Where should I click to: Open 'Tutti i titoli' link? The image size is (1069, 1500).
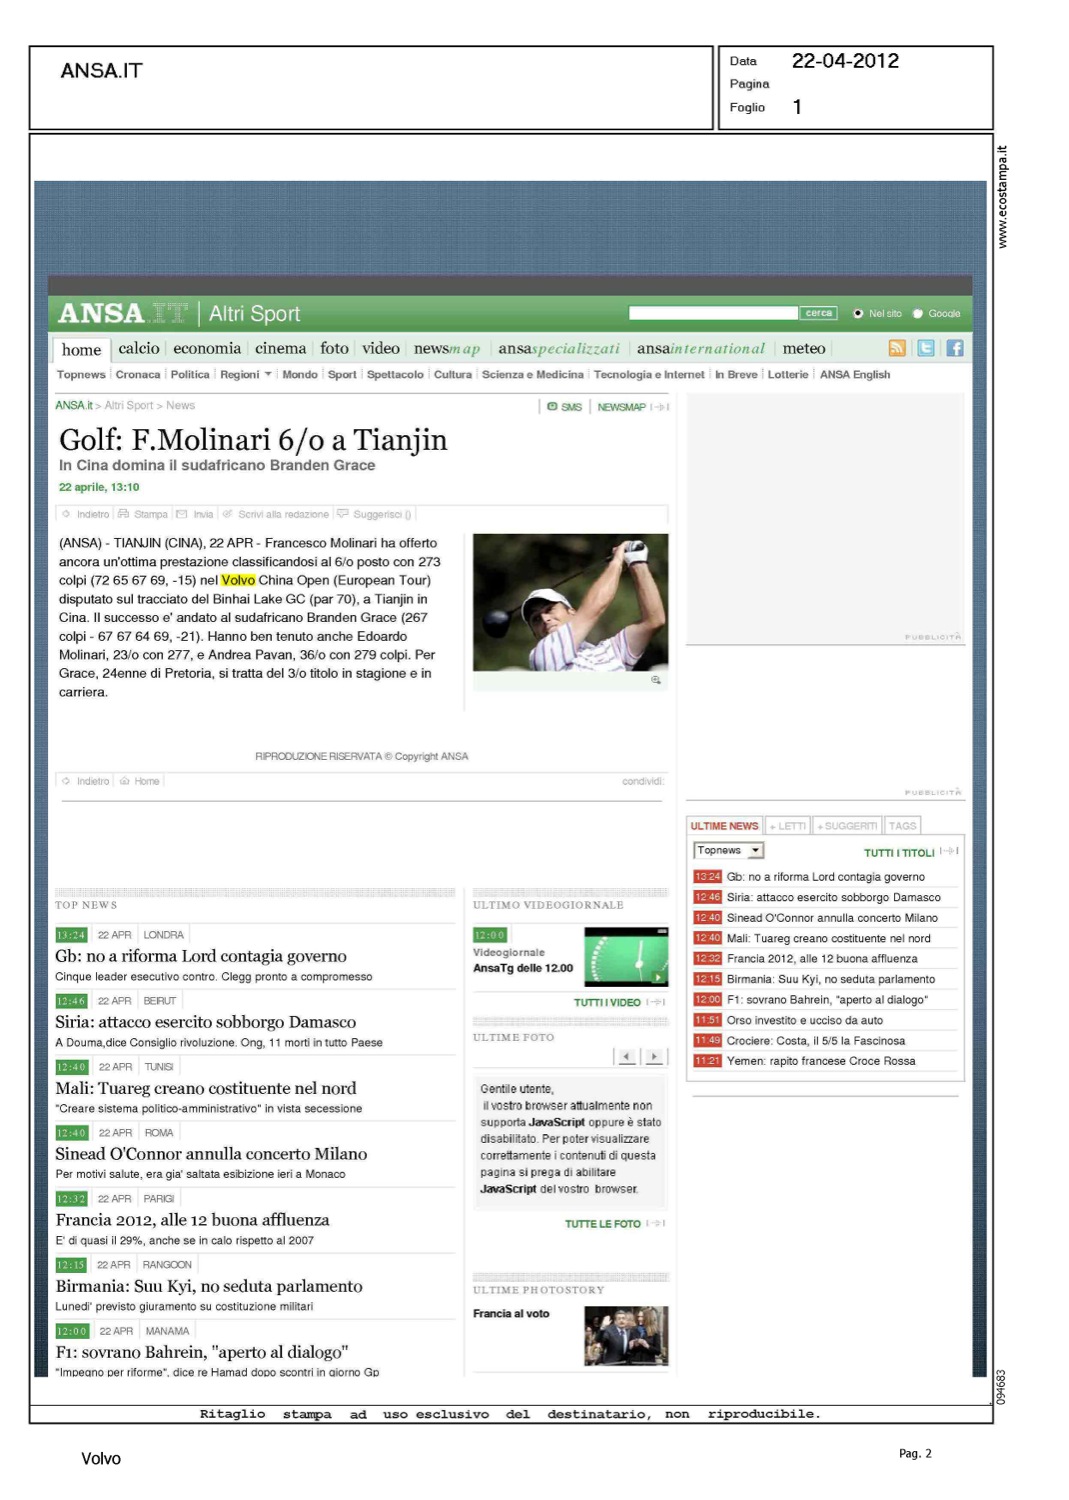899,853
